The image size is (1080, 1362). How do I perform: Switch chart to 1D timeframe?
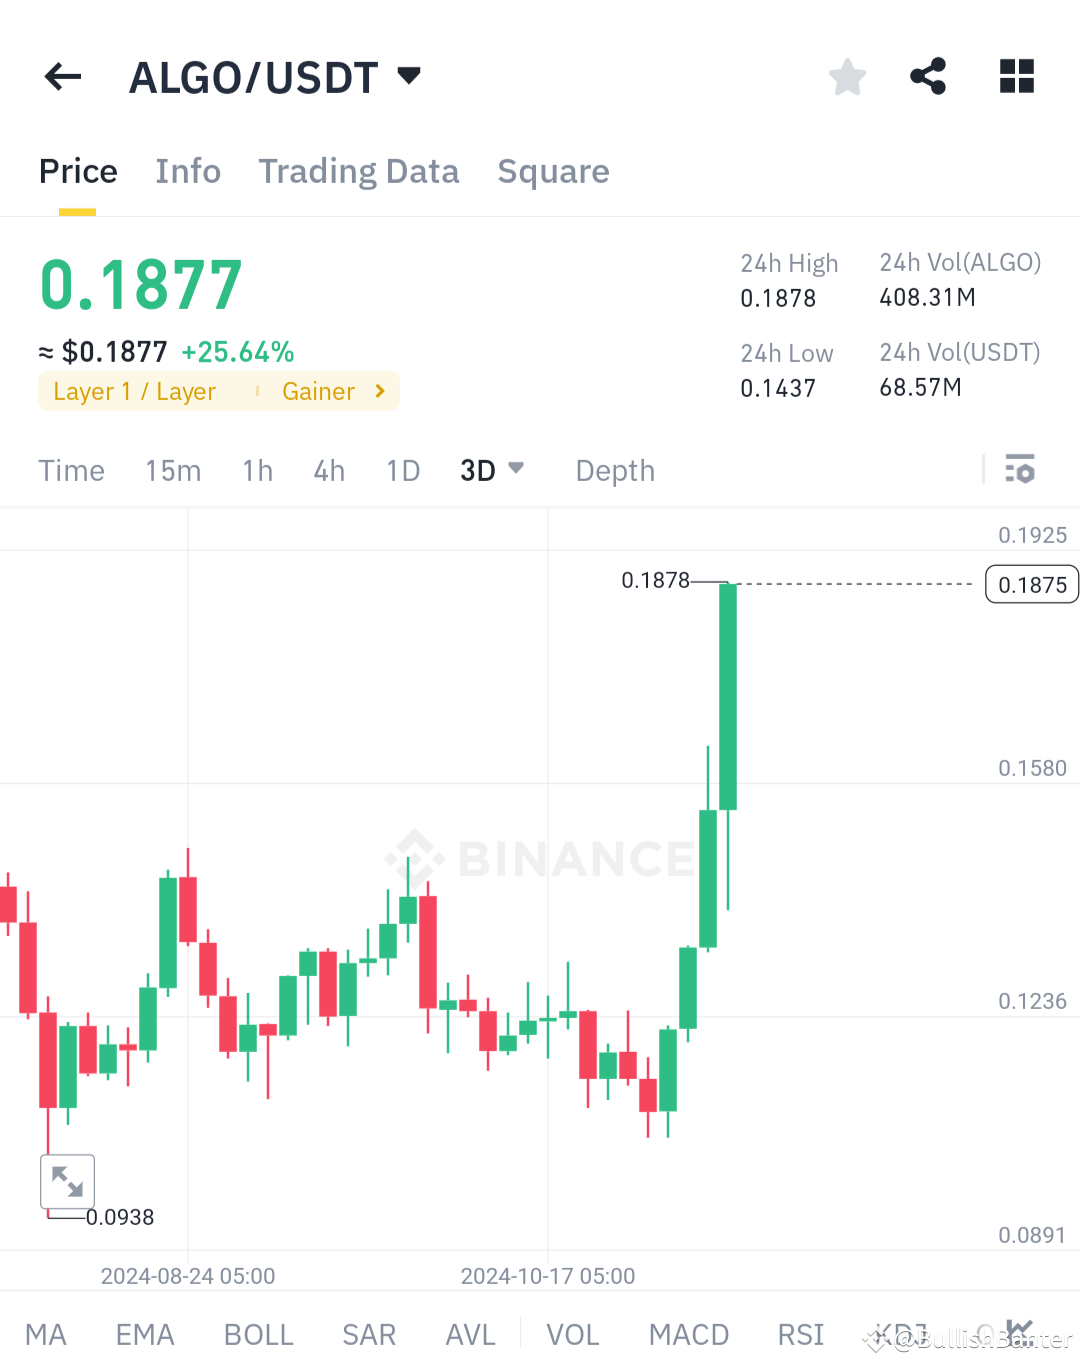coord(402,469)
